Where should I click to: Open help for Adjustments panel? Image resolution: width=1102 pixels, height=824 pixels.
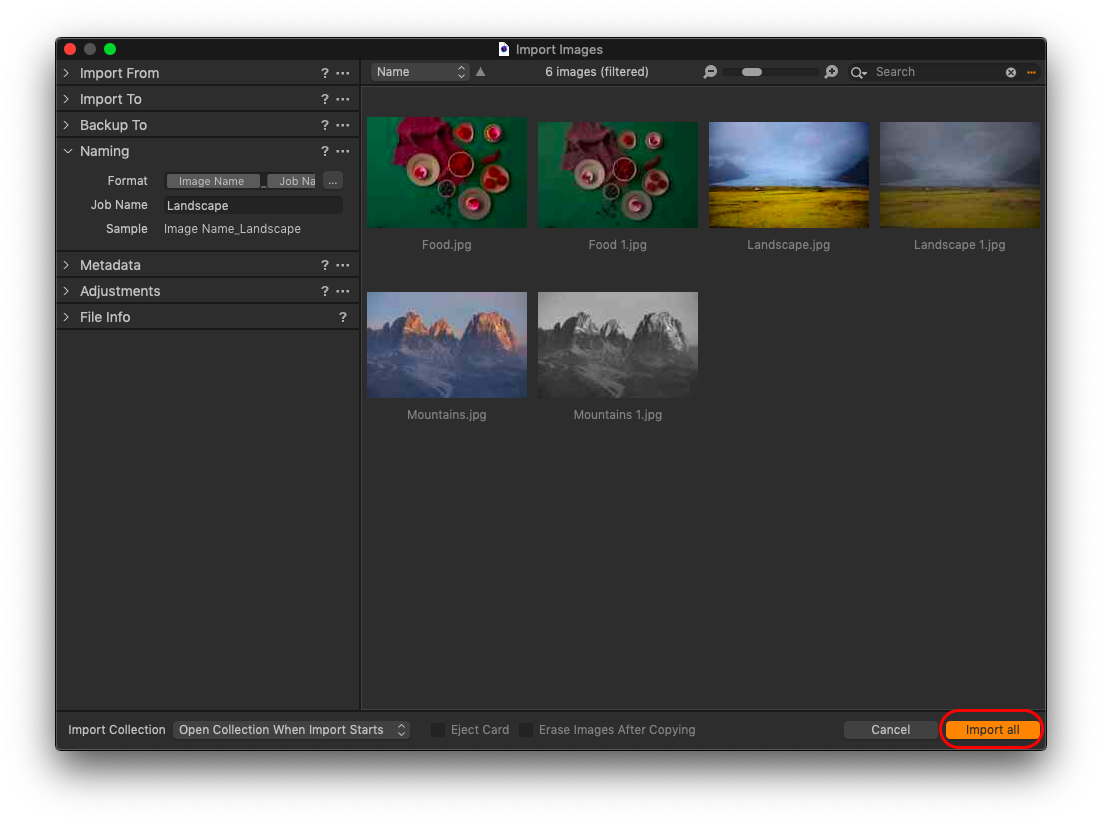coord(325,291)
